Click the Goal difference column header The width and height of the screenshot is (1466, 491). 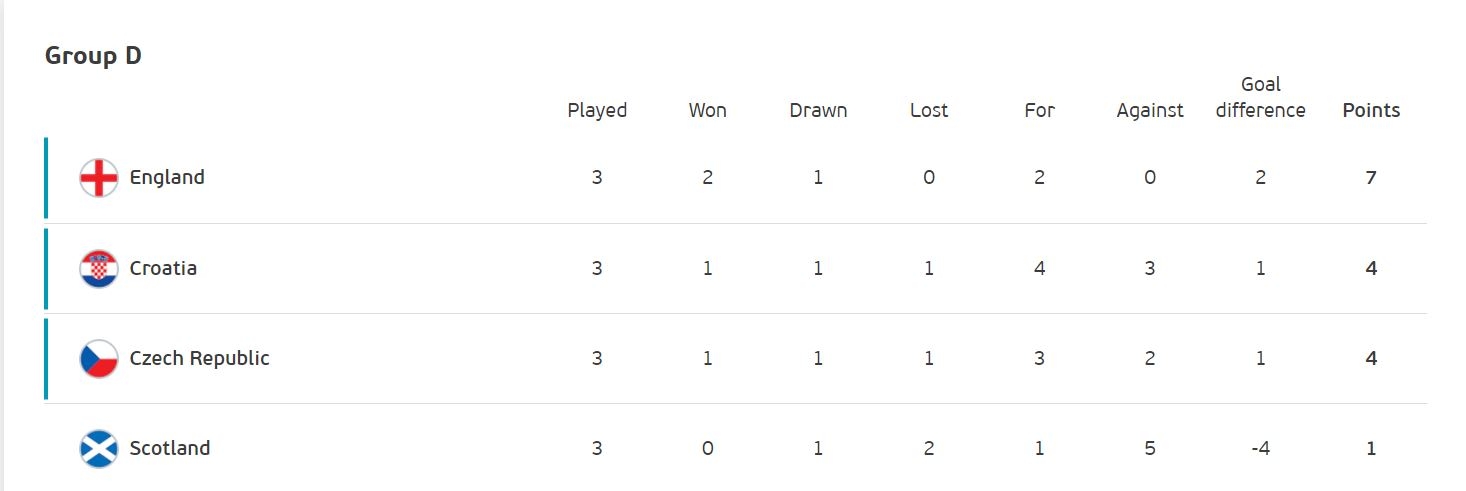1260,97
